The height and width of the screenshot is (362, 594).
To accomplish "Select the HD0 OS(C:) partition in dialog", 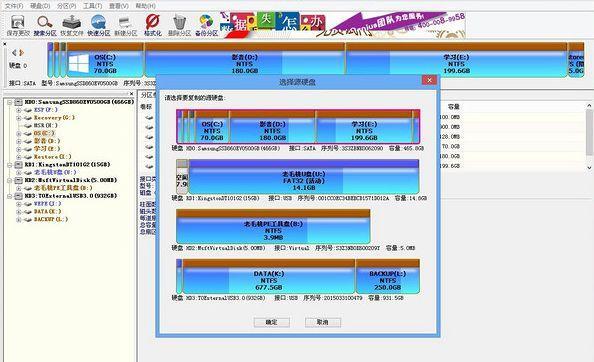I will point(212,127).
